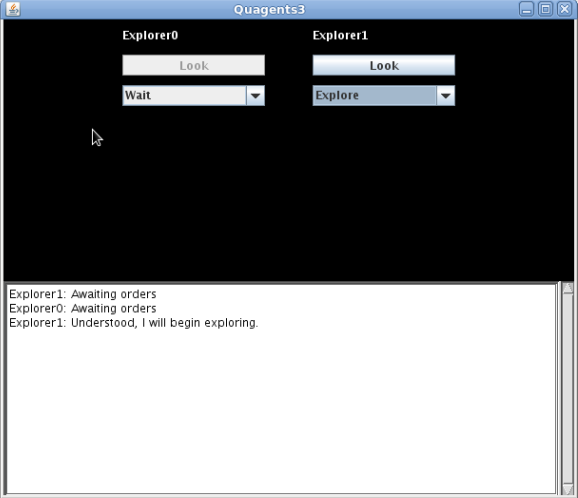Click the Java icon in the title bar
This screenshot has width=578, height=498.
point(13,9)
